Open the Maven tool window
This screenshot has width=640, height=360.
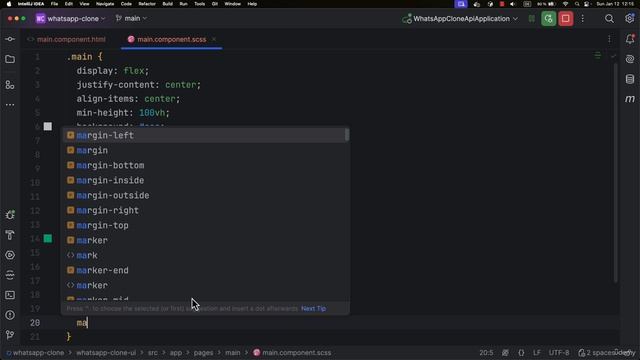(630, 99)
